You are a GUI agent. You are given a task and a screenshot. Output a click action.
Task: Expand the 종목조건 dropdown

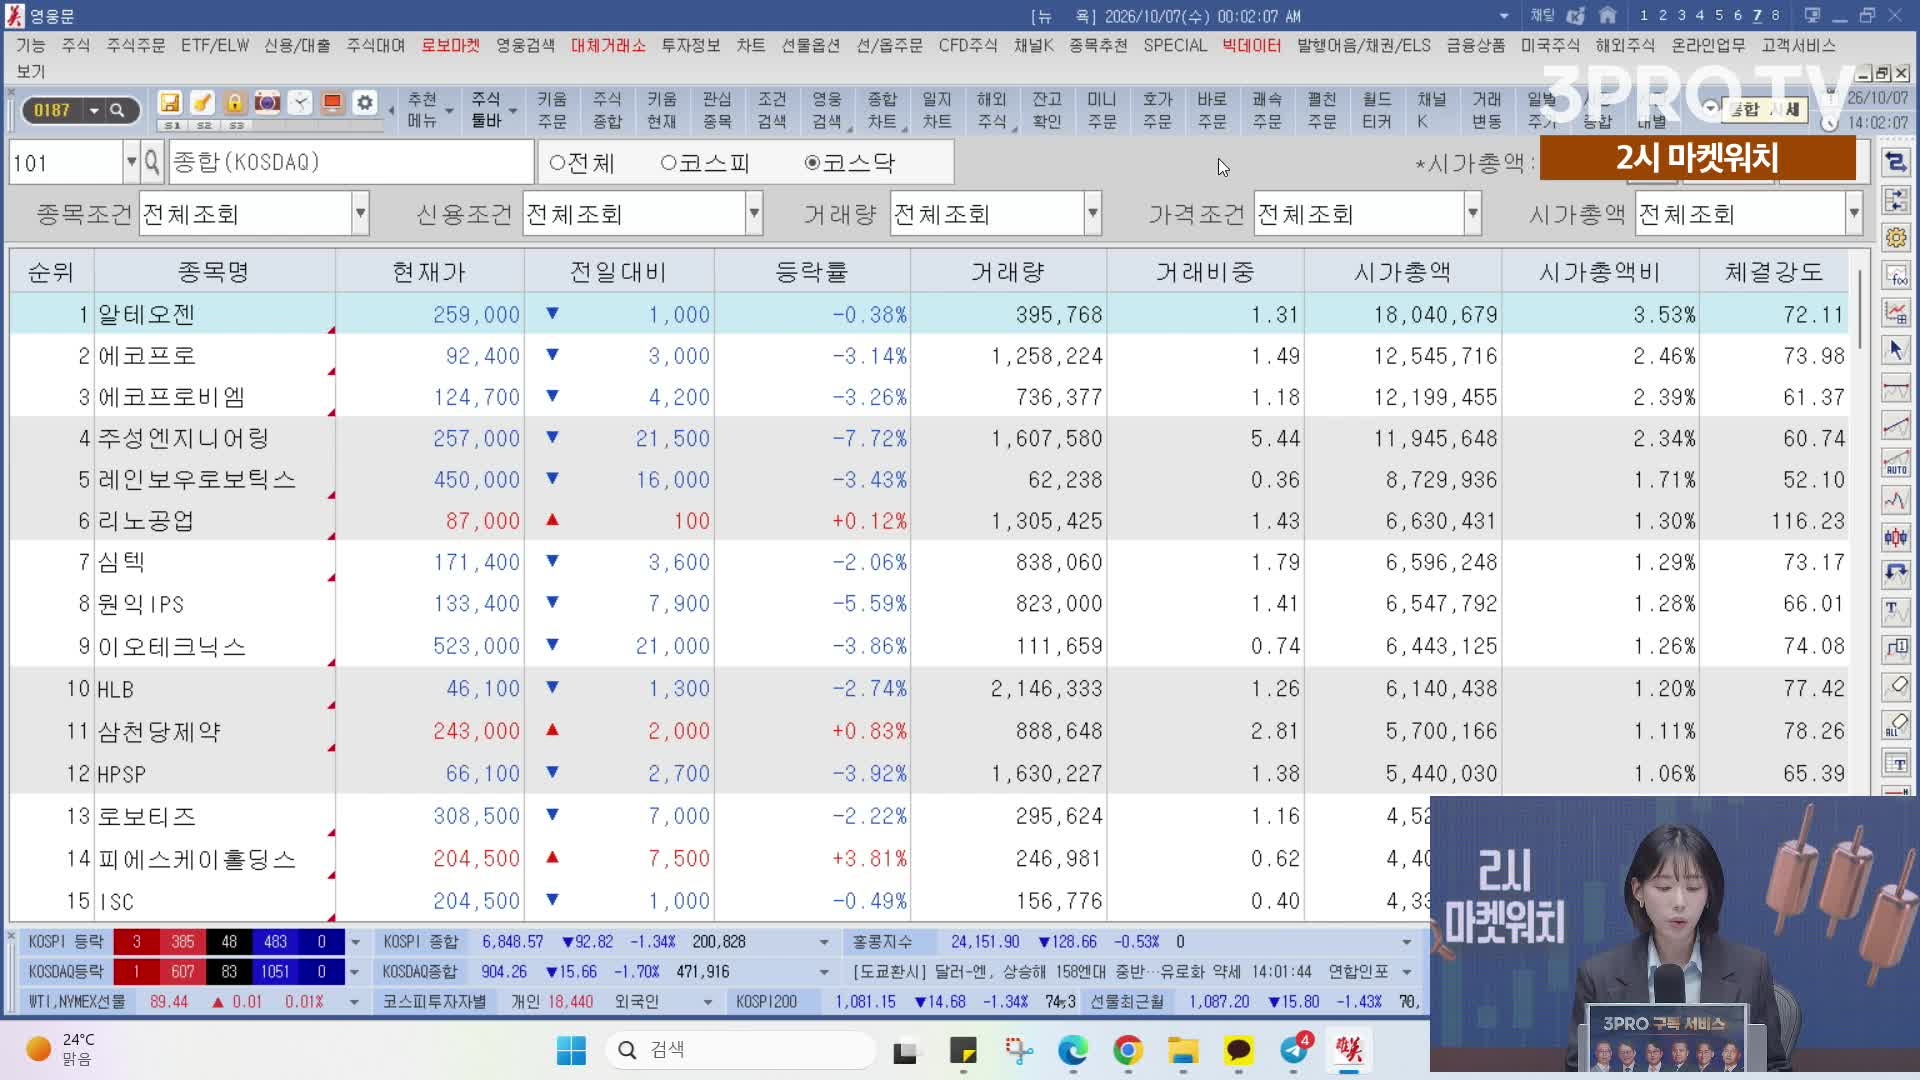360,214
